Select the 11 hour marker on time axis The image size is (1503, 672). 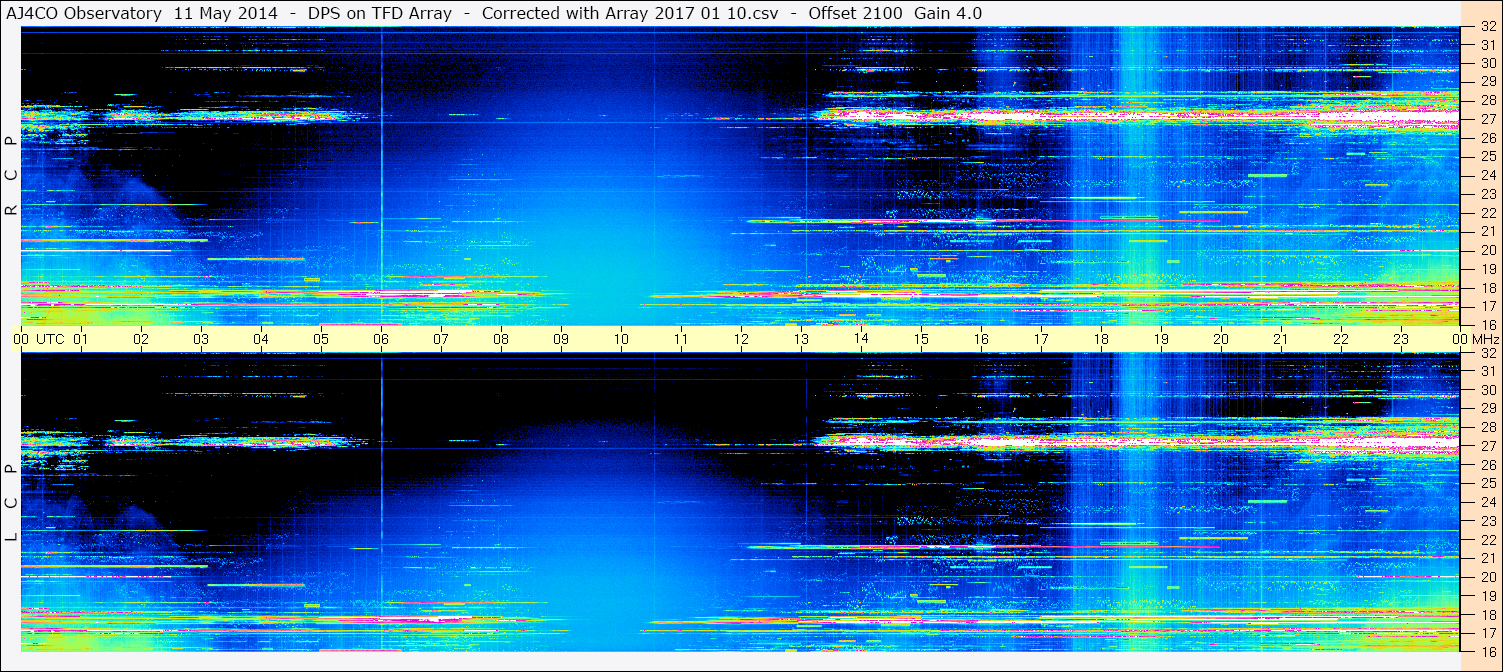[681, 339]
